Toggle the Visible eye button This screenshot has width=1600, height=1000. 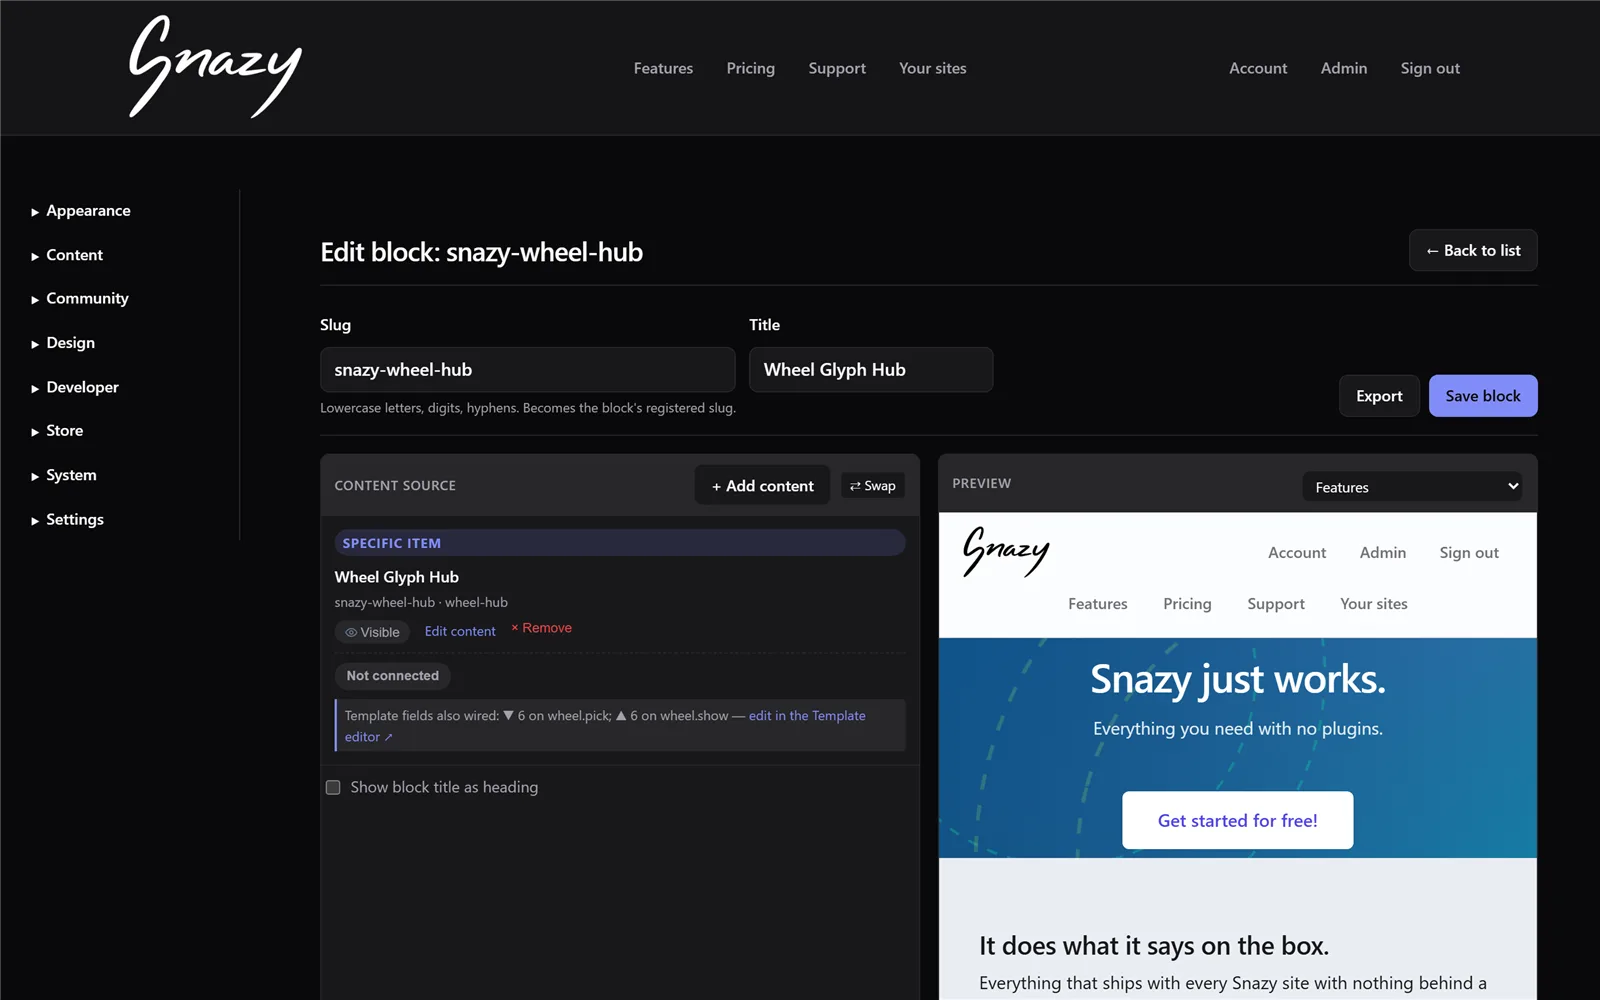(x=372, y=632)
